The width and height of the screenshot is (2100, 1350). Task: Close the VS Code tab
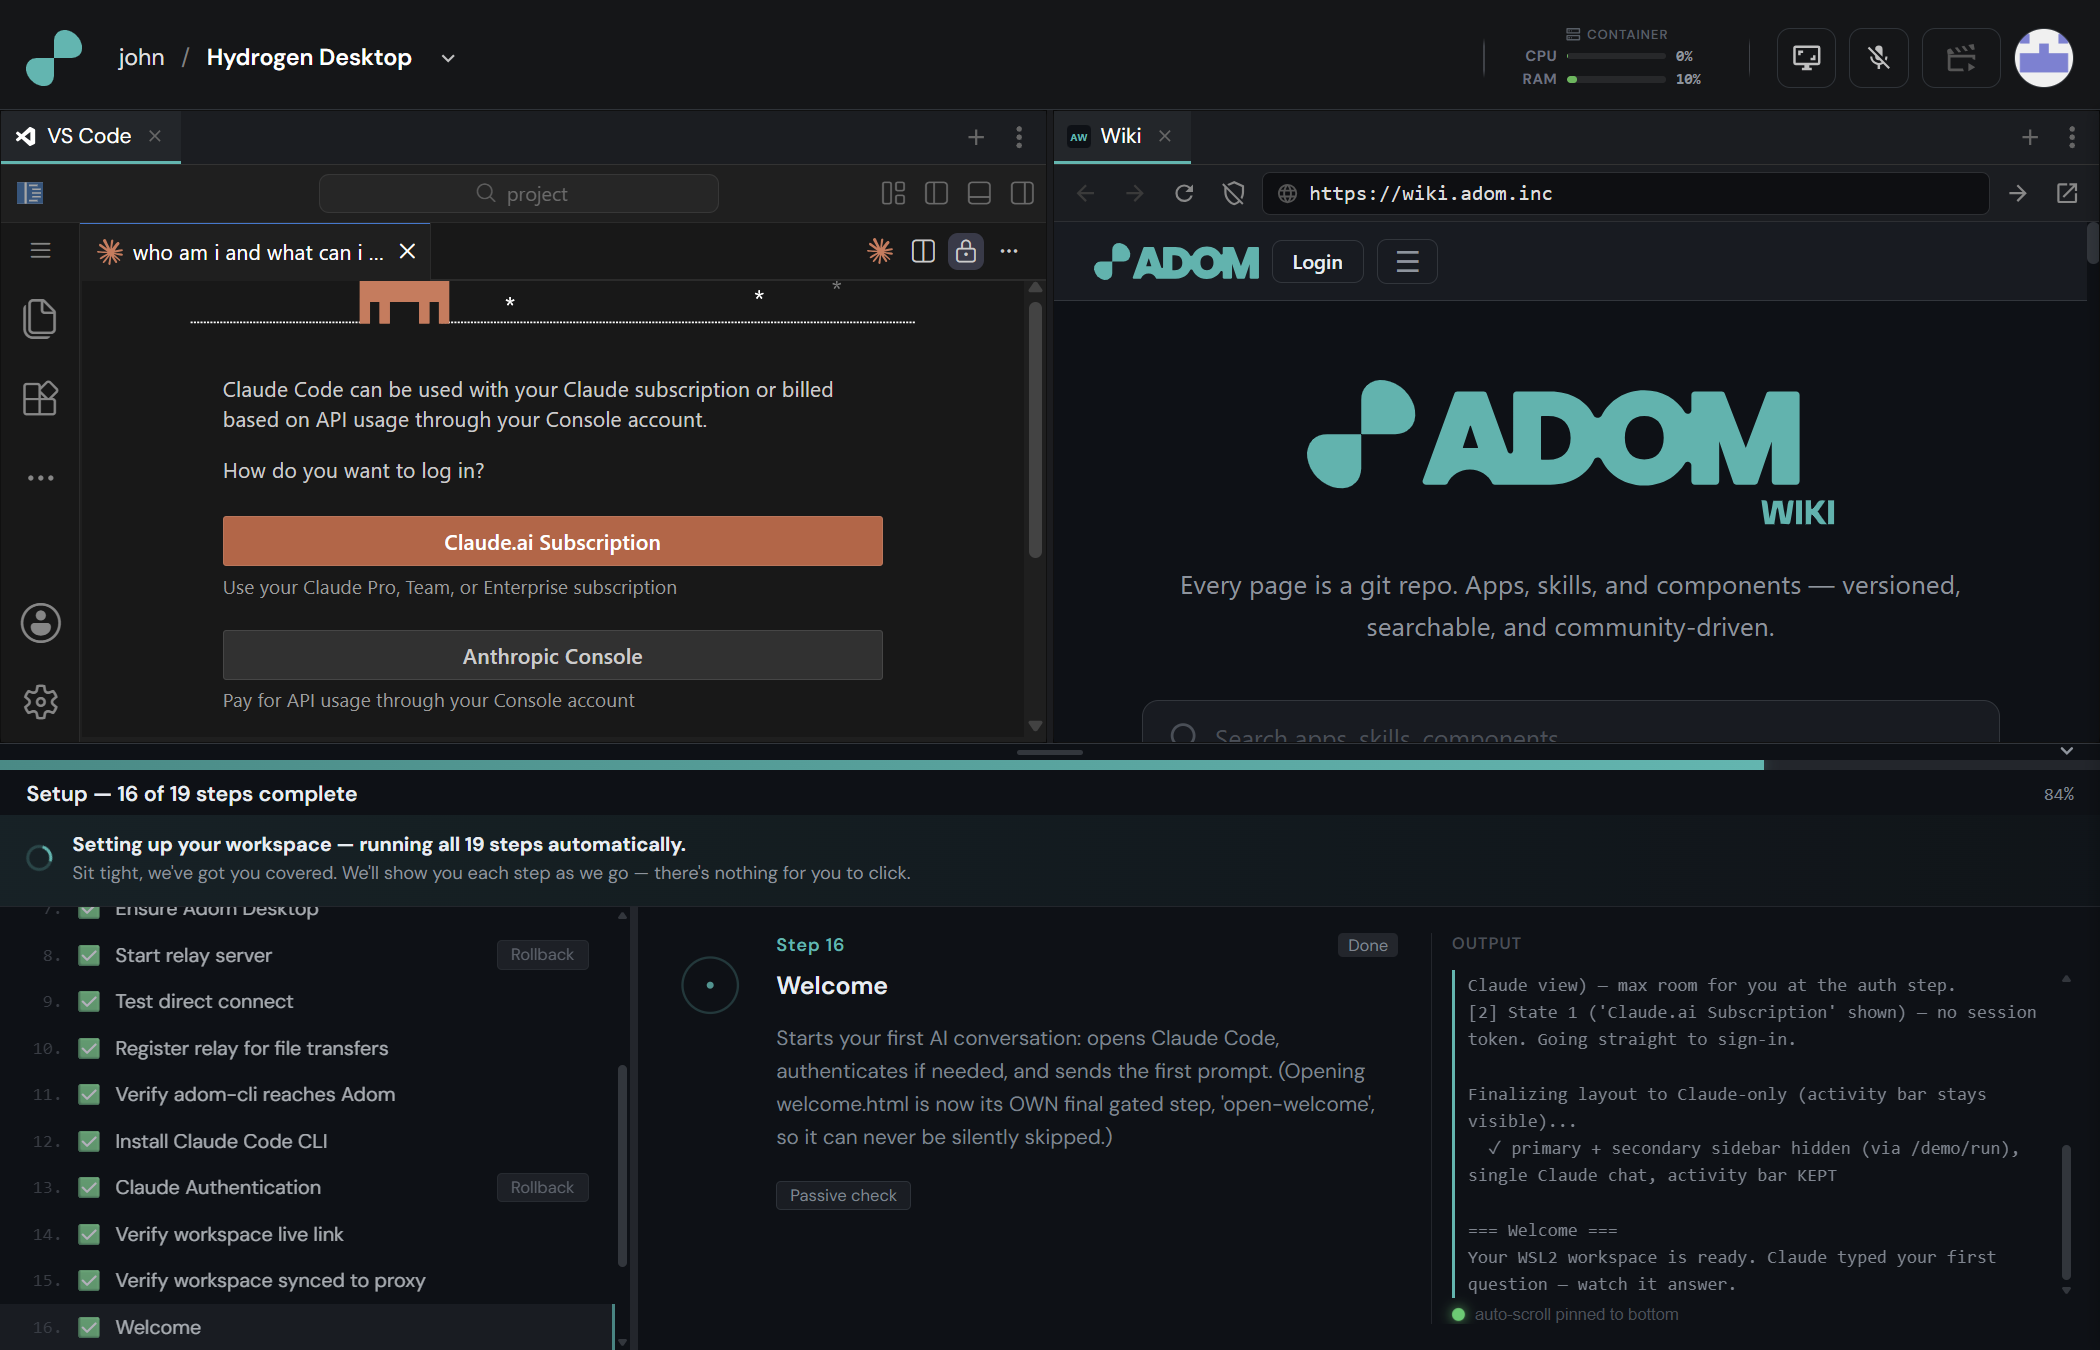click(x=155, y=136)
